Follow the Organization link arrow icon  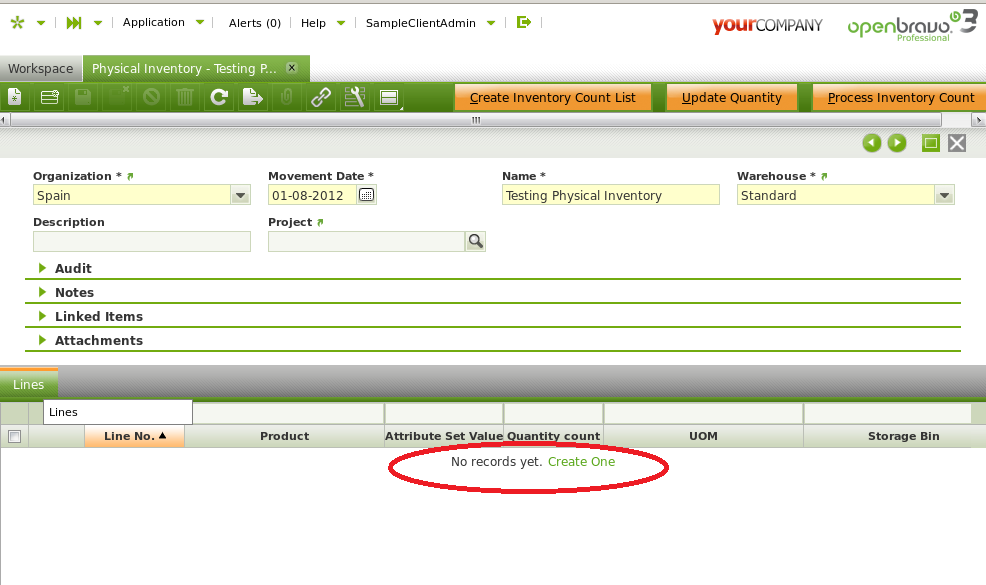pyautogui.click(x=130, y=176)
